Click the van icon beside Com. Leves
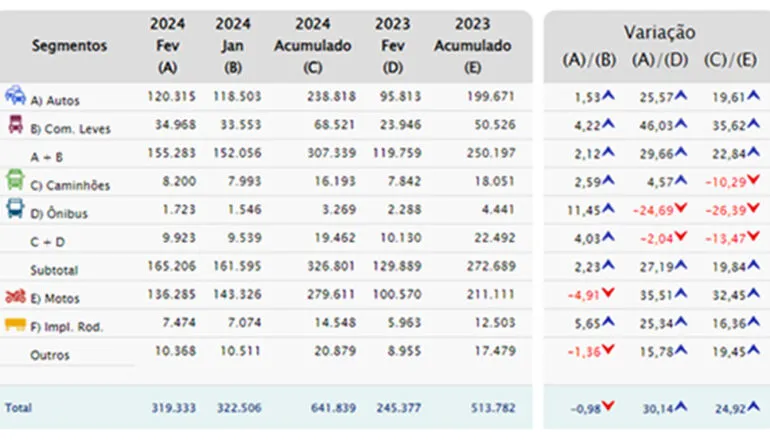770x440 pixels. [x=16, y=125]
